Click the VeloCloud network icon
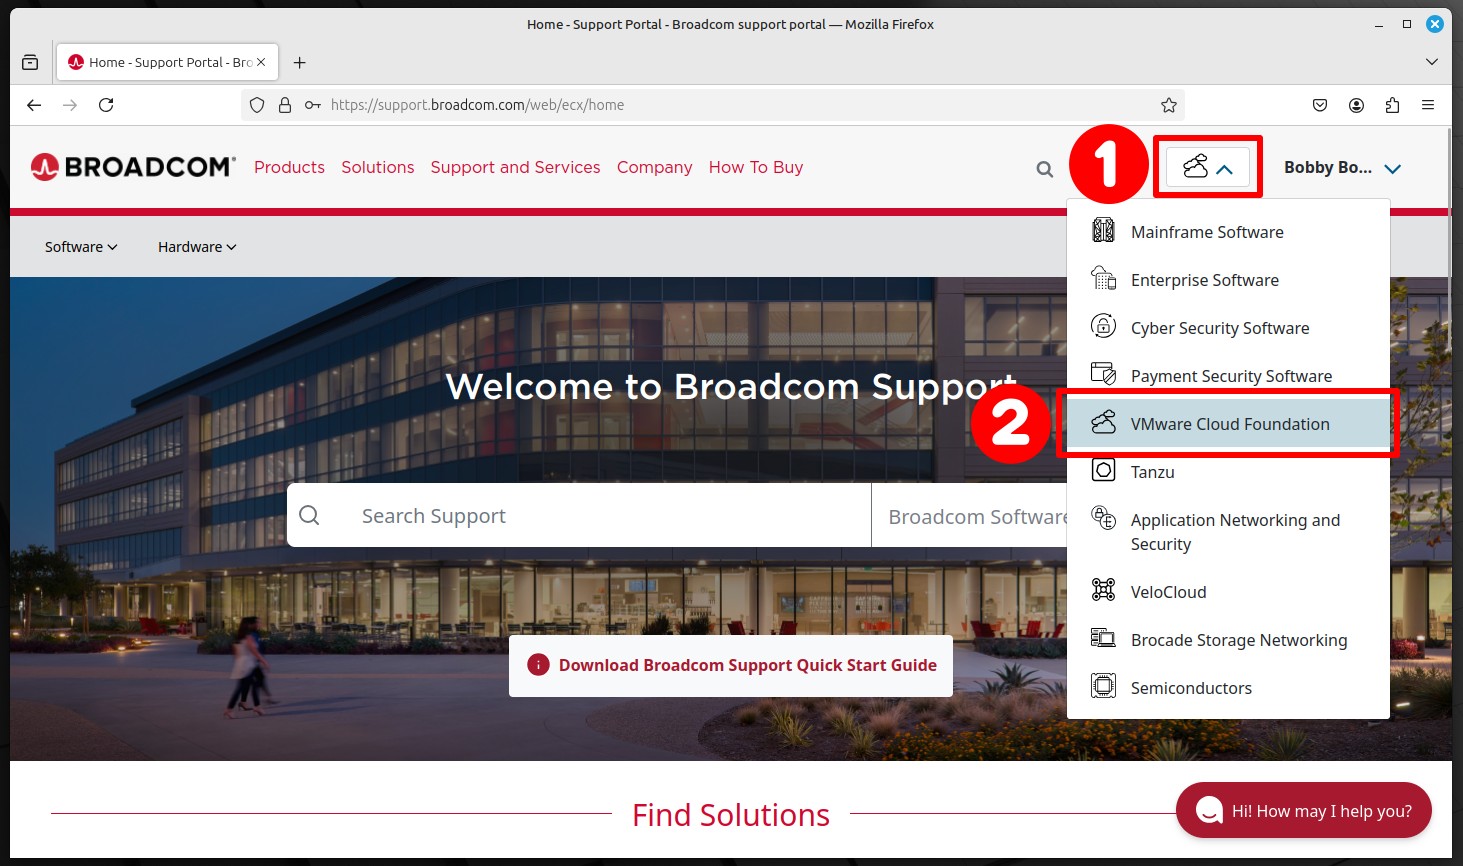 point(1103,591)
